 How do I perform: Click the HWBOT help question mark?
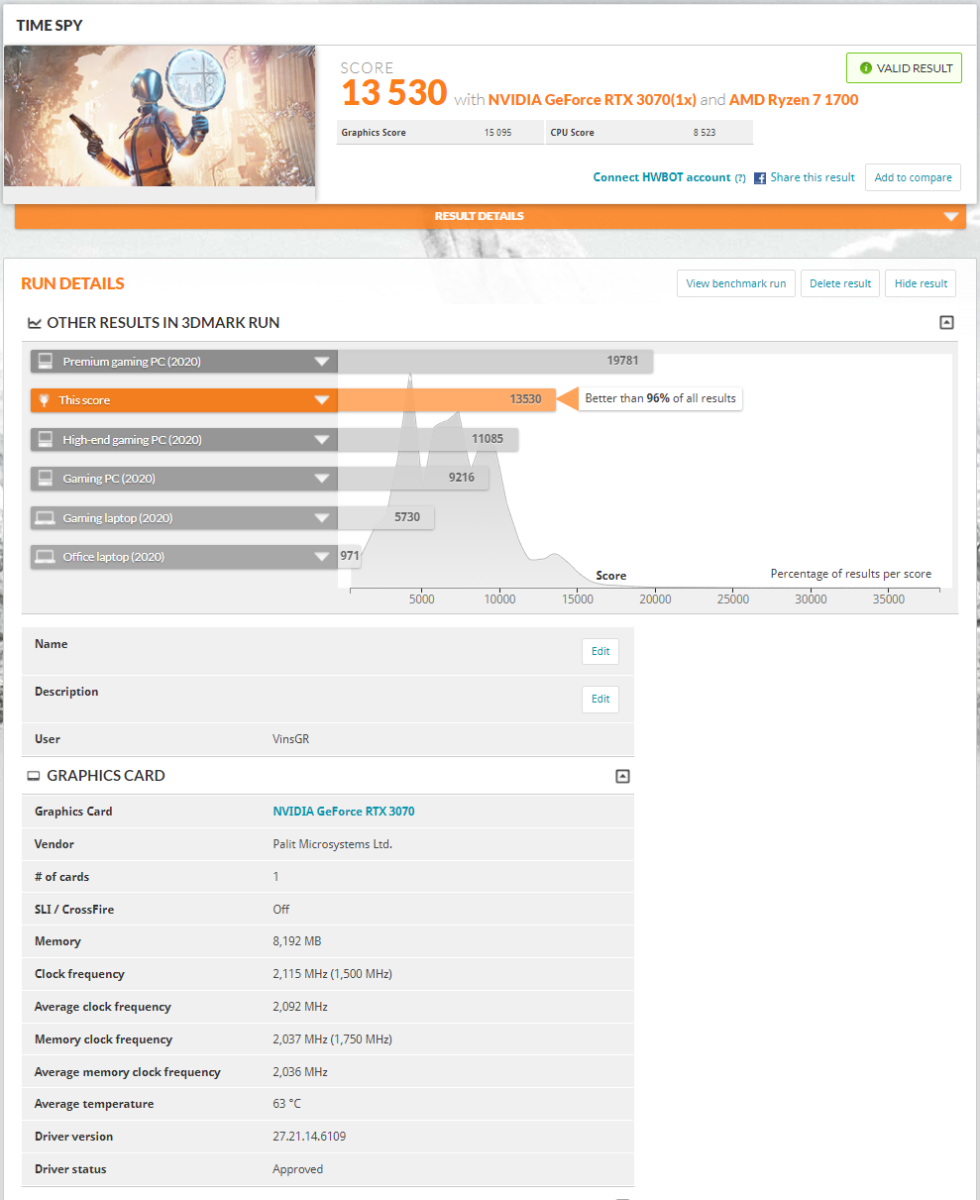(740, 178)
